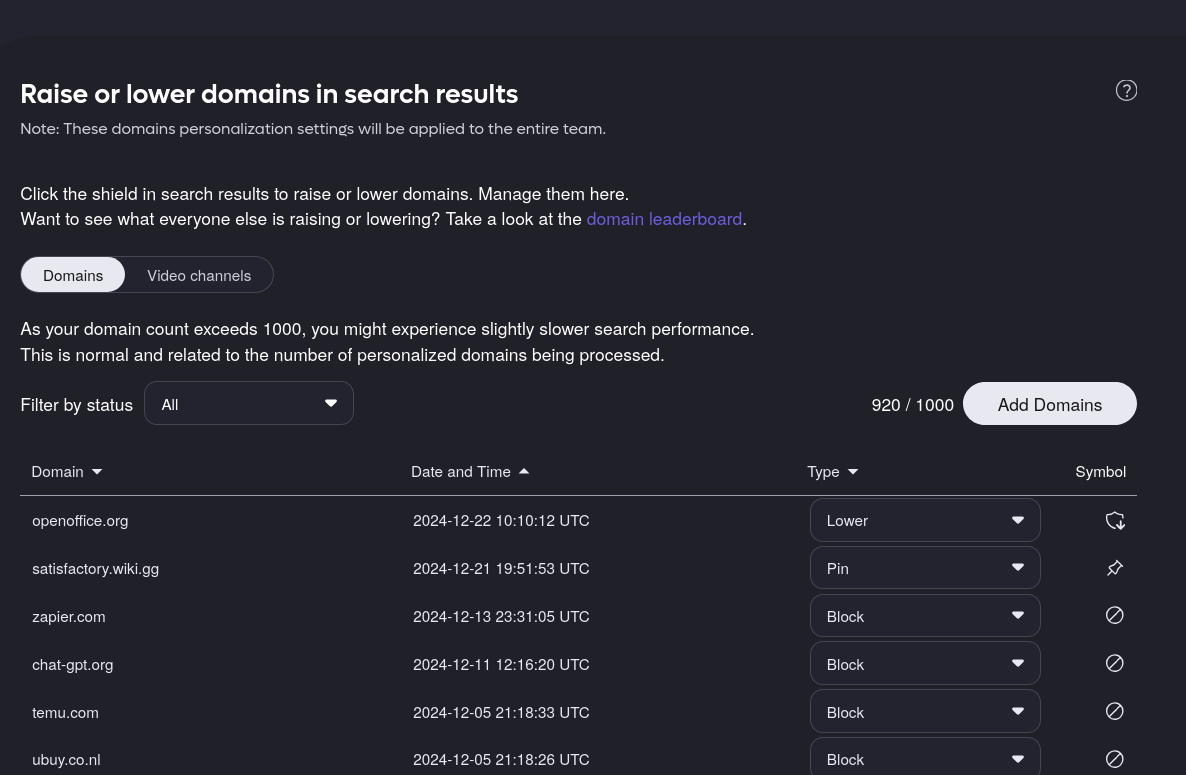Open Block type dropdown for chat-gpt.org
Screen dimensions: 1186x775
point(924,664)
